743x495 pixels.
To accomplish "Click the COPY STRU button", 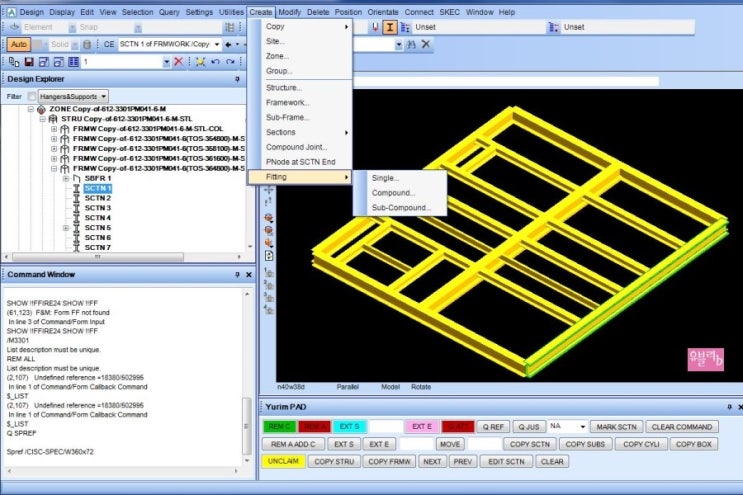I will coord(334,461).
